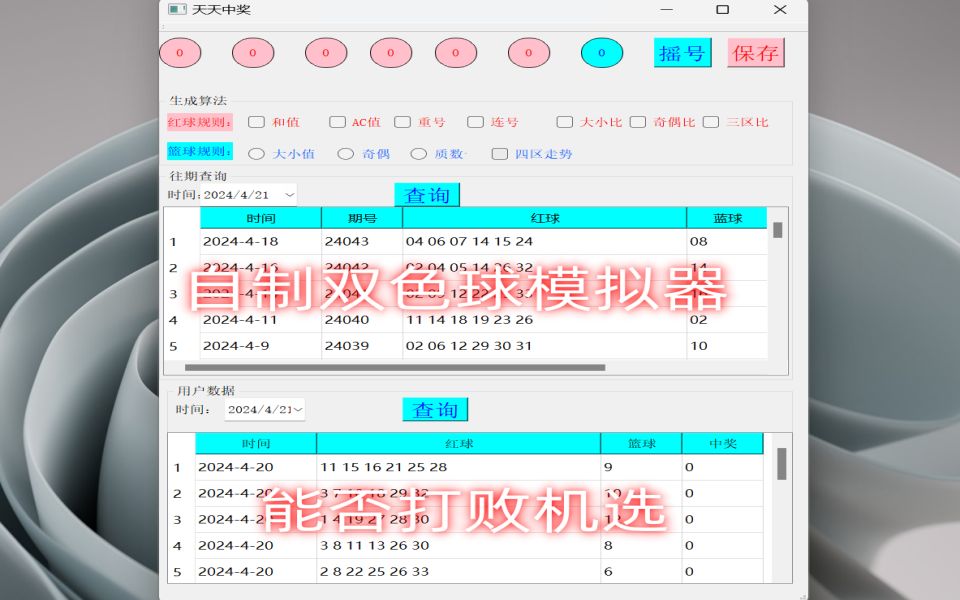The image size is (960, 600).
Task: Open the date dropdown in 往期查询 section
Action: 291,194
